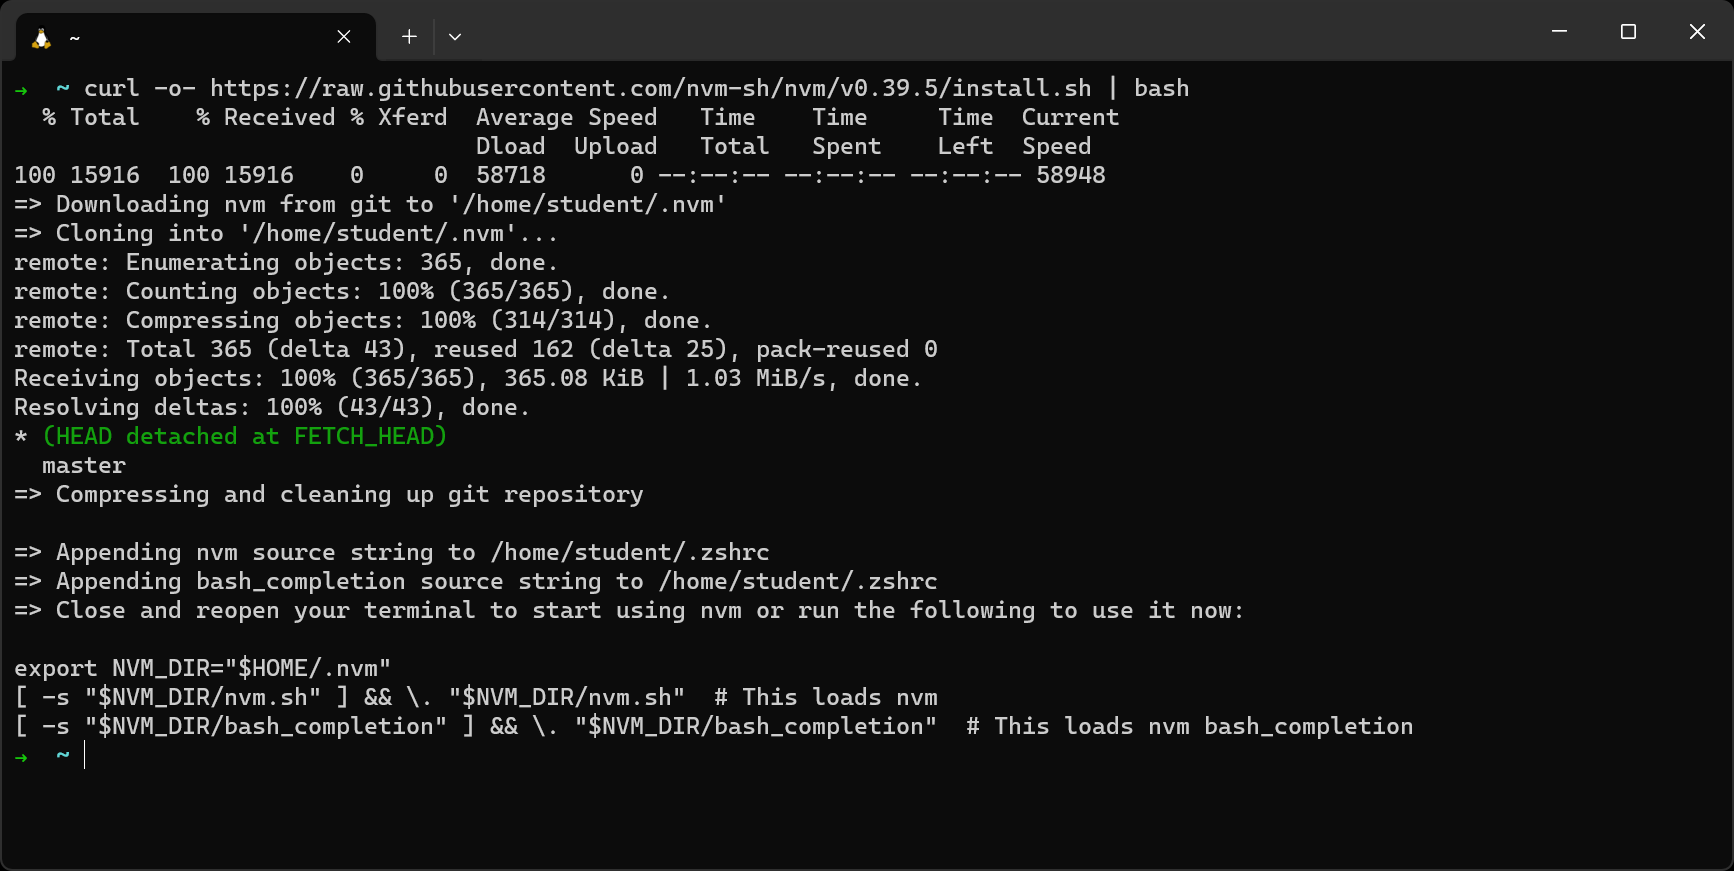Minimize the terminal window
This screenshot has width=1734, height=871.
point(1559,32)
